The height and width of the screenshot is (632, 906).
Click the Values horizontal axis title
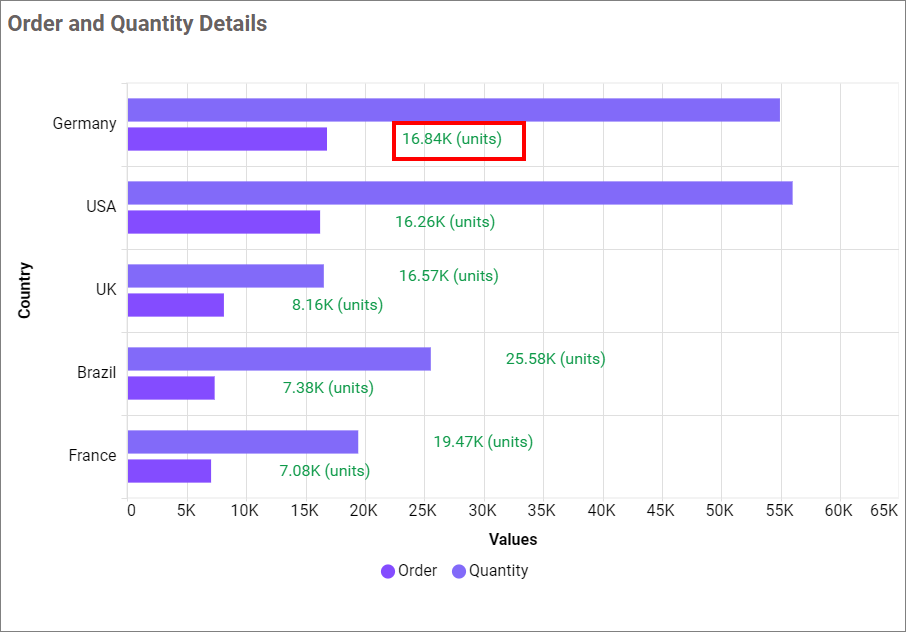pyautogui.click(x=513, y=540)
